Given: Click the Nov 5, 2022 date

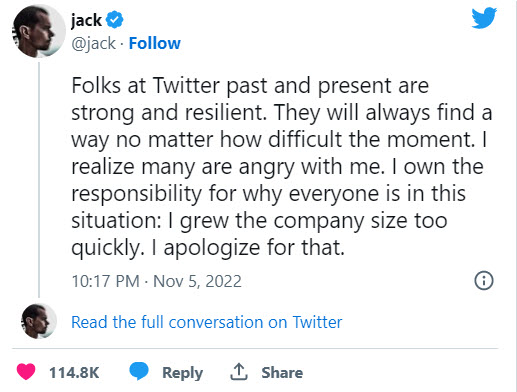Looking at the screenshot, I should [x=197, y=281].
